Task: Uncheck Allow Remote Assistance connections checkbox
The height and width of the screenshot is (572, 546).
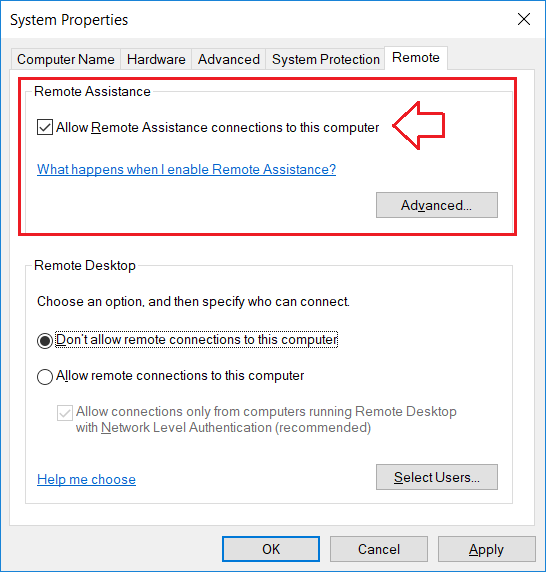Action: (45, 127)
